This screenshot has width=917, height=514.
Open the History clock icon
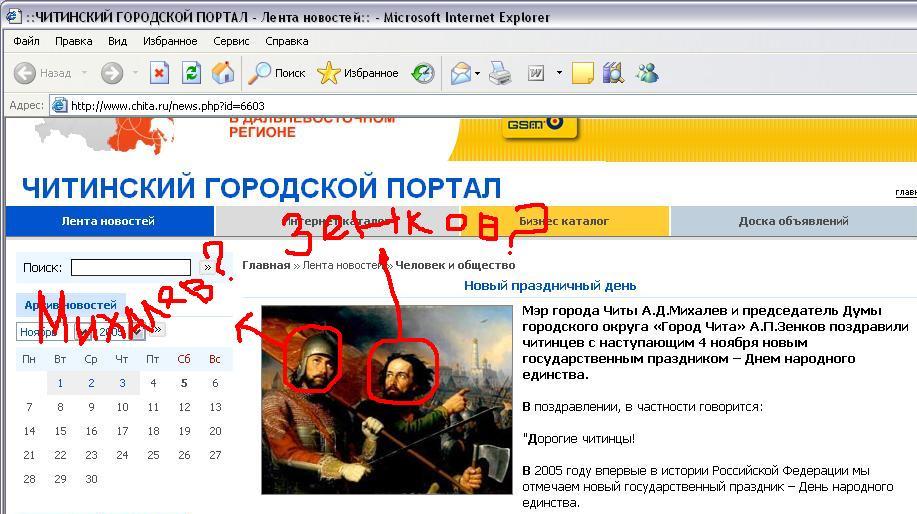(423, 73)
